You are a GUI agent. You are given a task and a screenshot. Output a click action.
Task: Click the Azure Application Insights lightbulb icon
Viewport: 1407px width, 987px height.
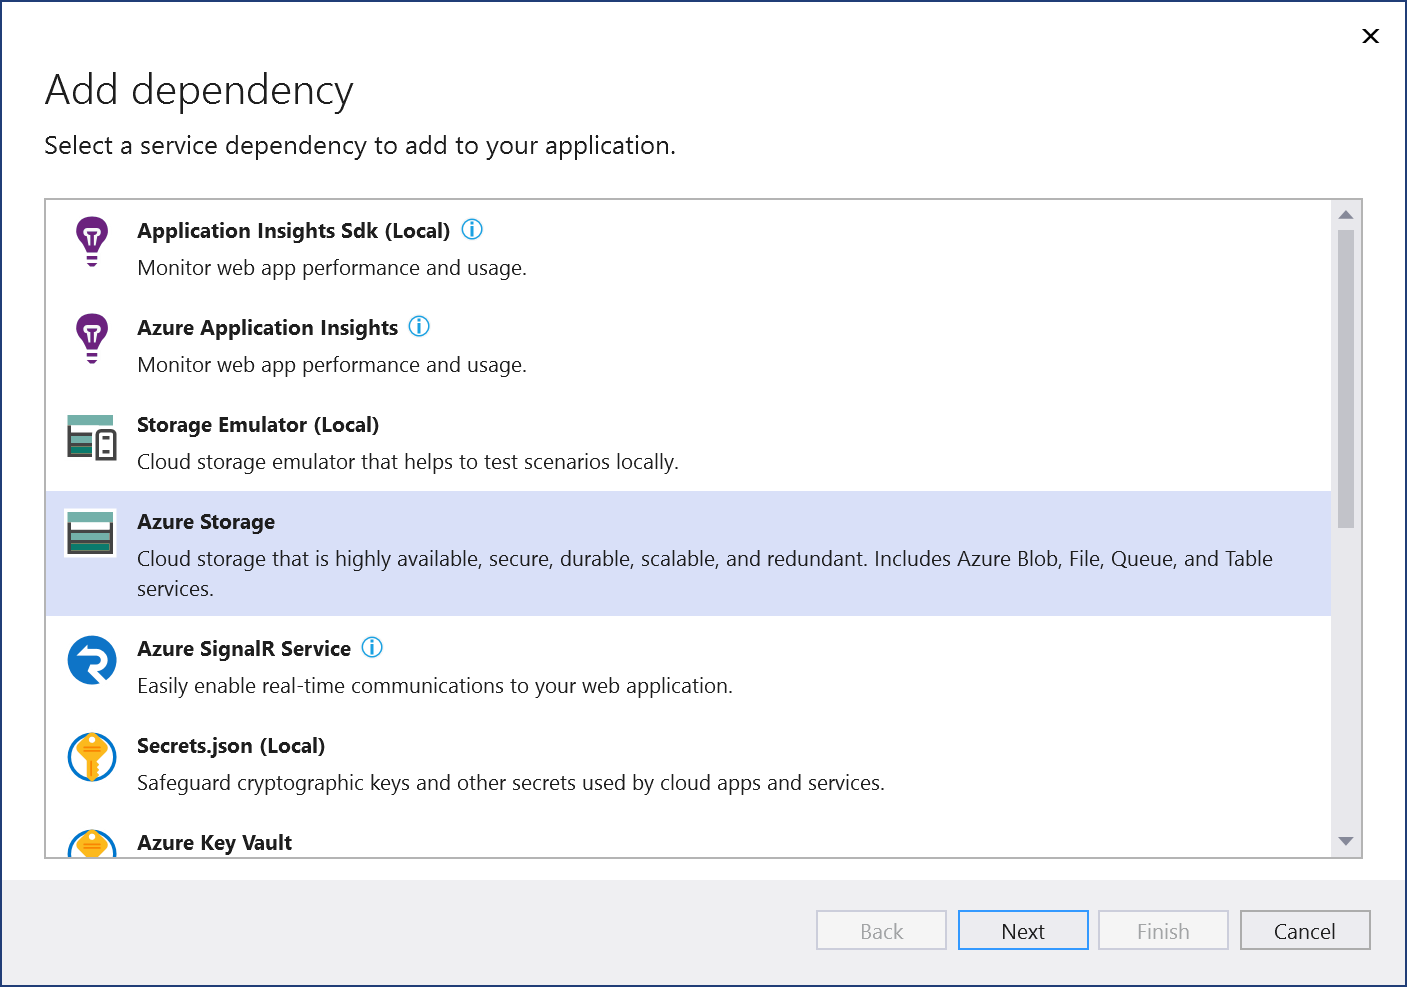[91, 338]
